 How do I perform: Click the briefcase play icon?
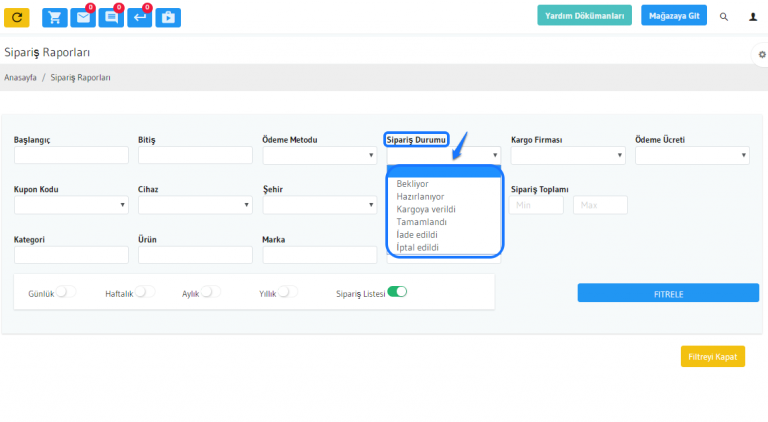click(168, 17)
